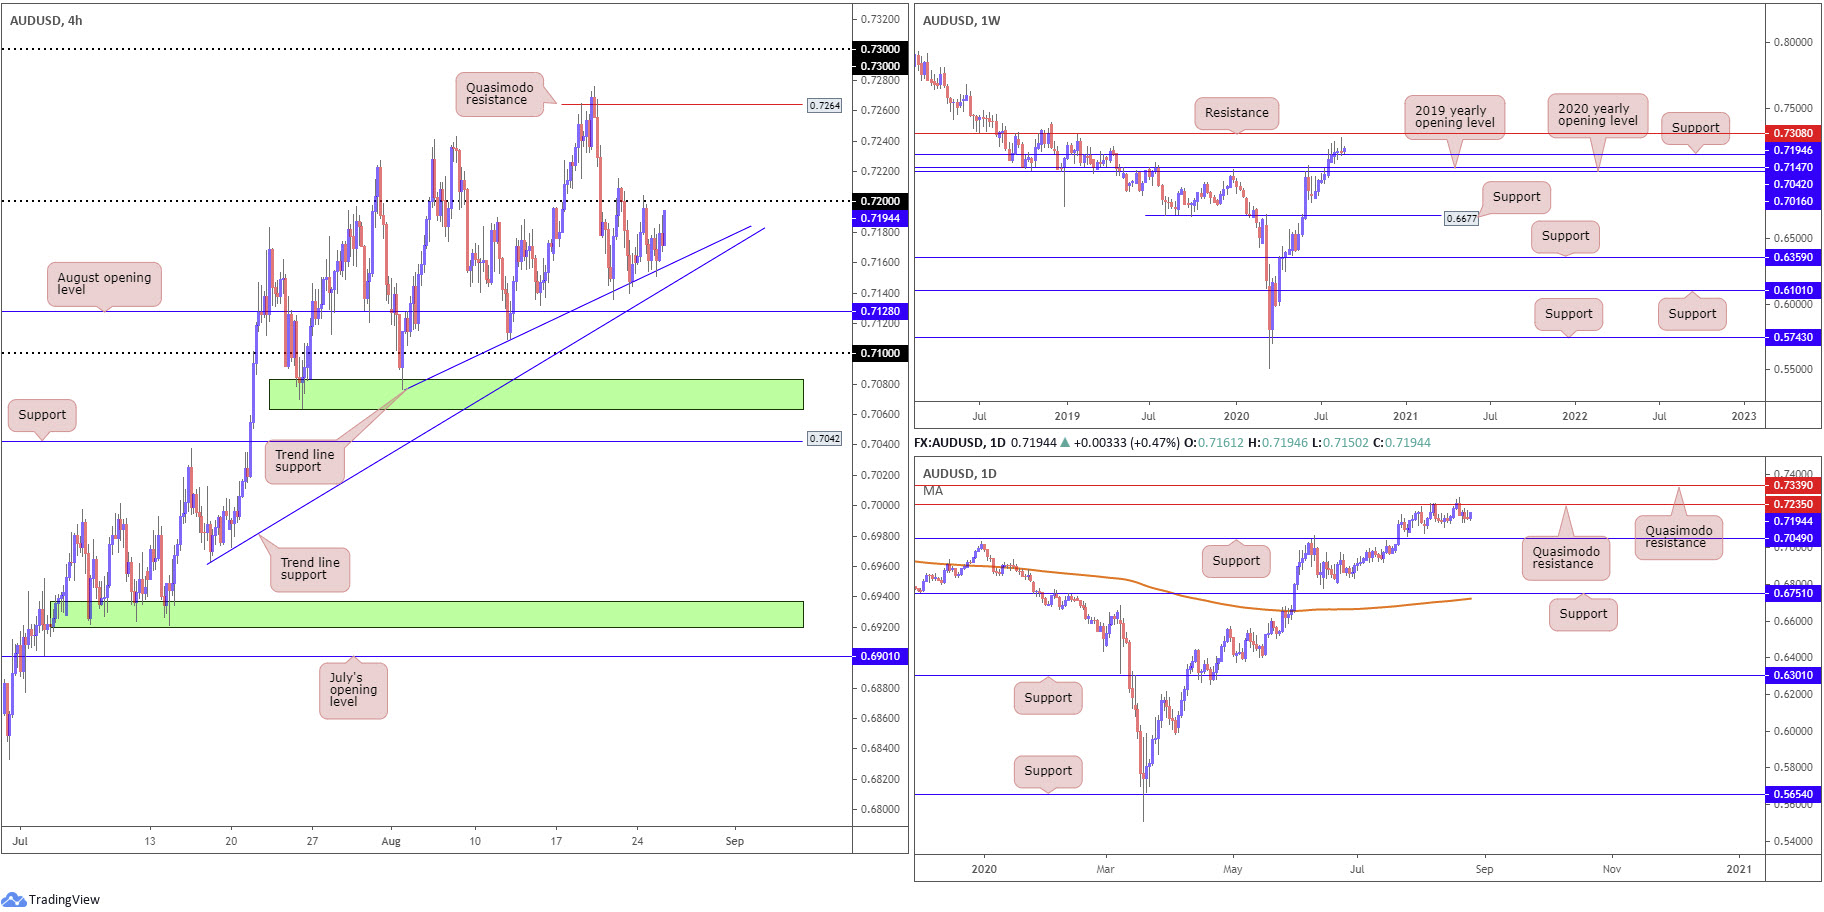
Task: Click the 0.57430 price tag
Action: pos(1793,337)
